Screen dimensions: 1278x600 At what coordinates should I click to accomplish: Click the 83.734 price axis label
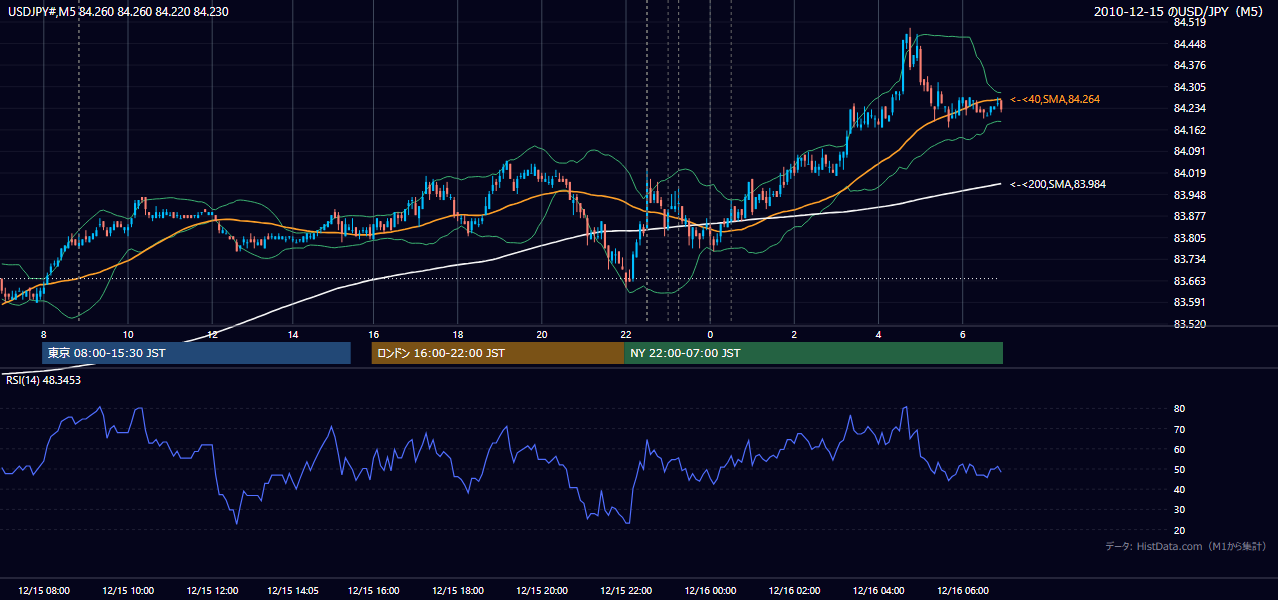click(x=1189, y=259)
